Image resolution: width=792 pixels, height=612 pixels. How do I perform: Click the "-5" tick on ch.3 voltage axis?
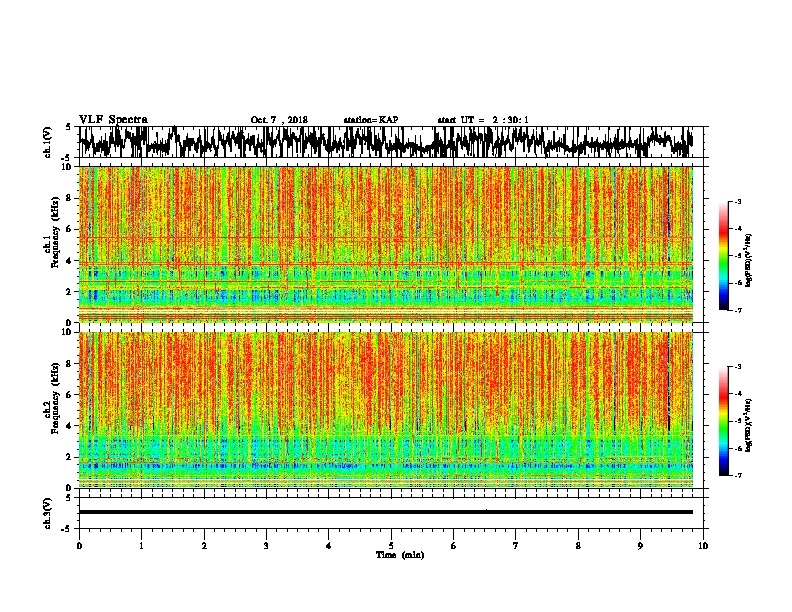point(68,529)
